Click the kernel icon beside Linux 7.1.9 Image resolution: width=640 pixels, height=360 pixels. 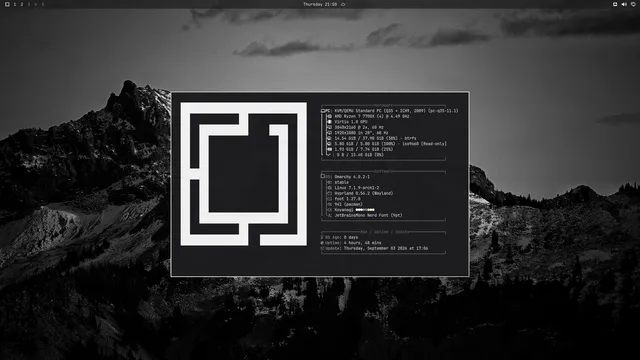tap(329, 188)
